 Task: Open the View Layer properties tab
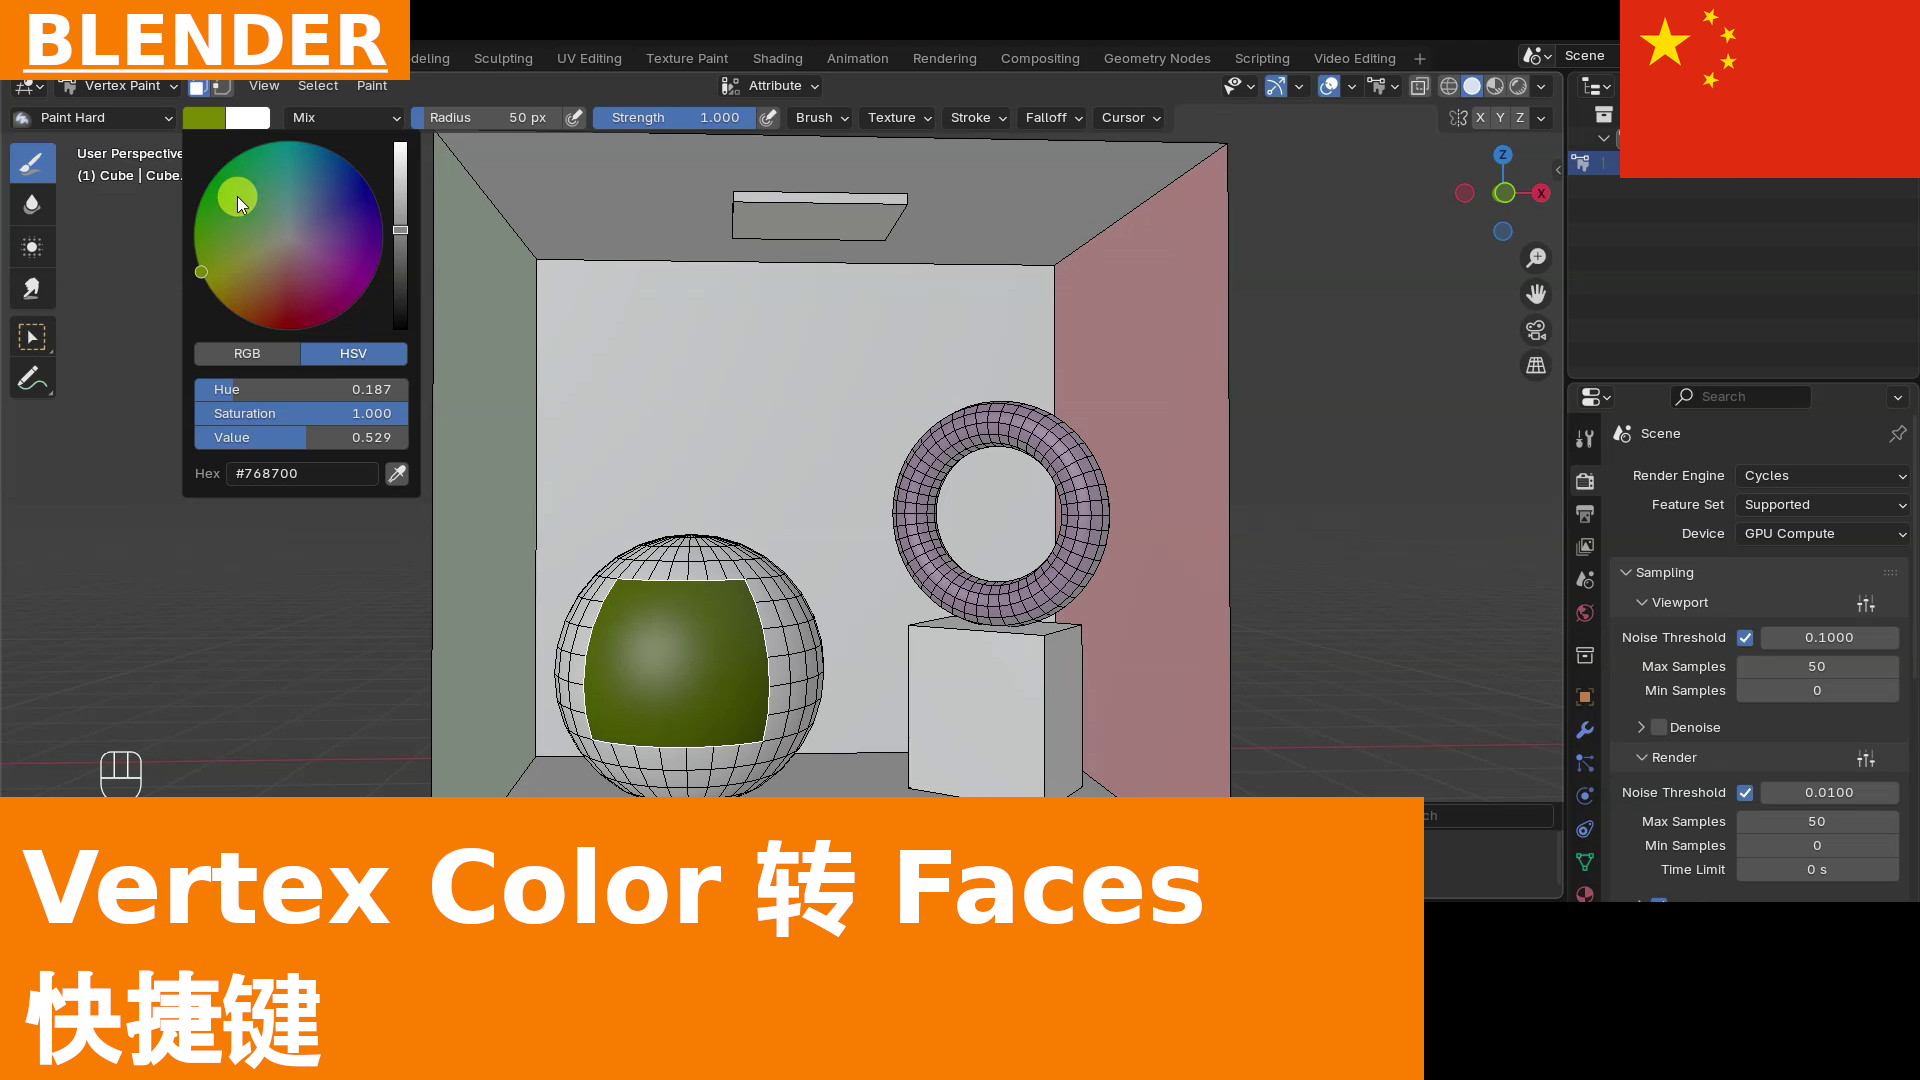point(1585,547)
